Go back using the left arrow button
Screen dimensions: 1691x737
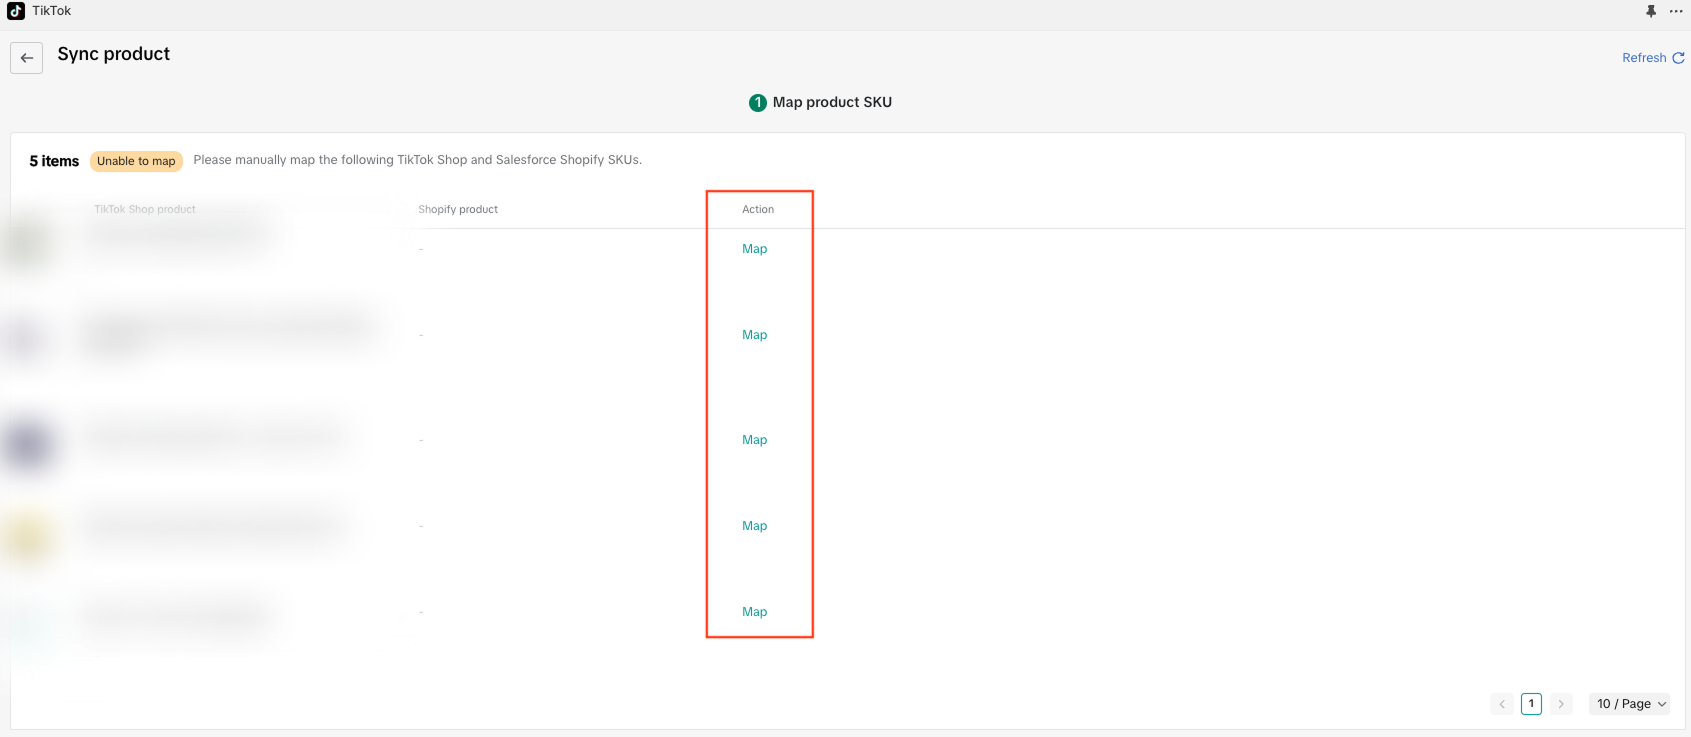[27, 58]
